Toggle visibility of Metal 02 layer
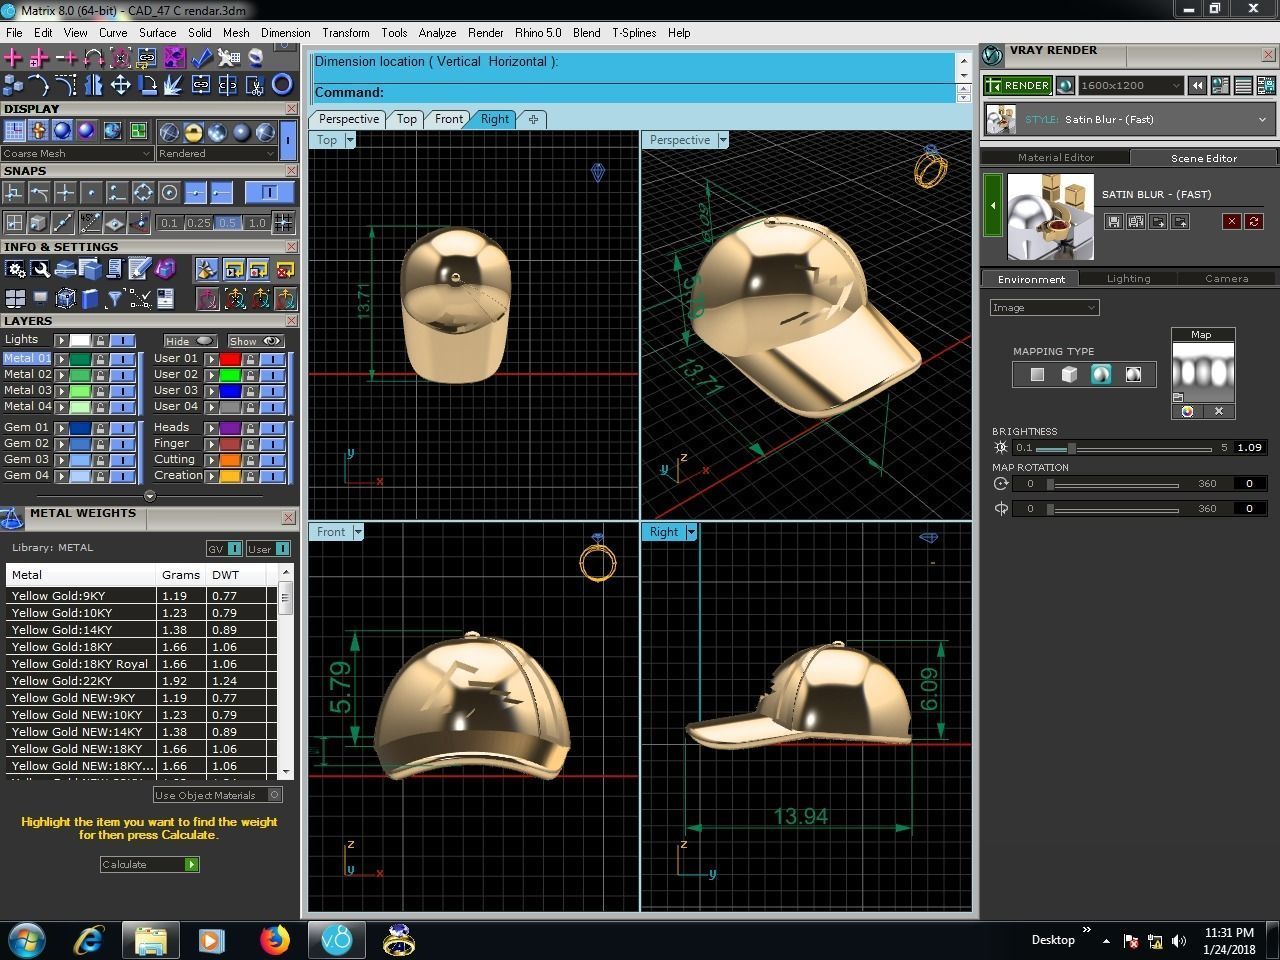Viewport: 1280px width, 960px height. pos(122,374)
